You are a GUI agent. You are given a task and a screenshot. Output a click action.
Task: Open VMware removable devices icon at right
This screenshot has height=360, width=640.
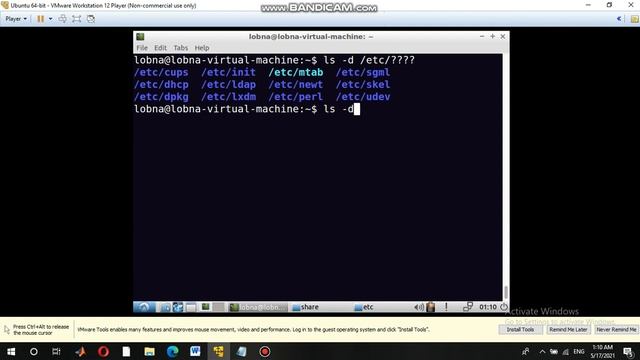point(635,19)
